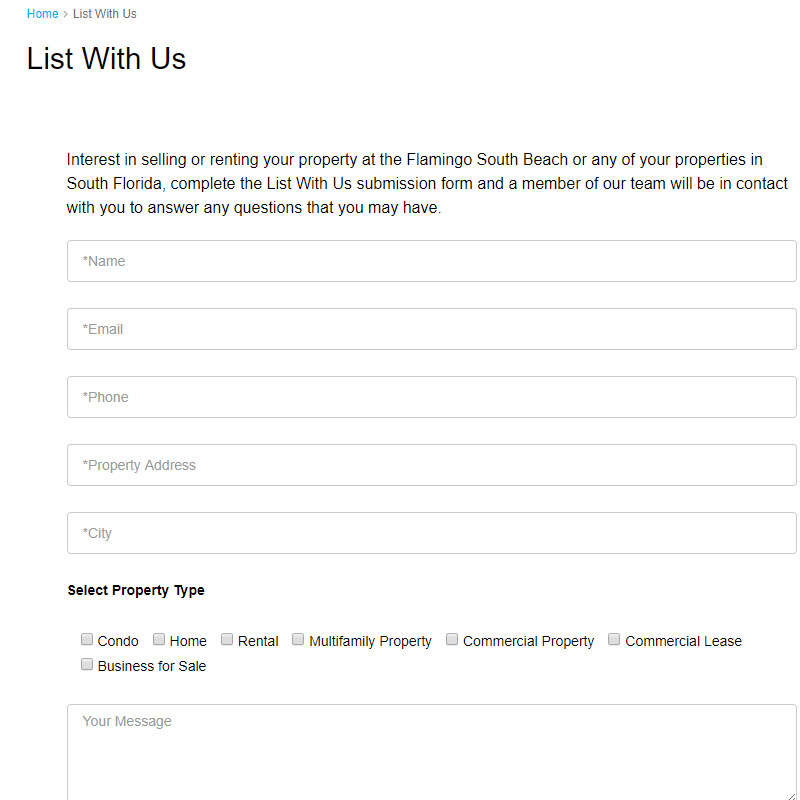This screenshot has height=800, width=800.
Task: Focus the Property Address field
Action: [x=431, y=465]
